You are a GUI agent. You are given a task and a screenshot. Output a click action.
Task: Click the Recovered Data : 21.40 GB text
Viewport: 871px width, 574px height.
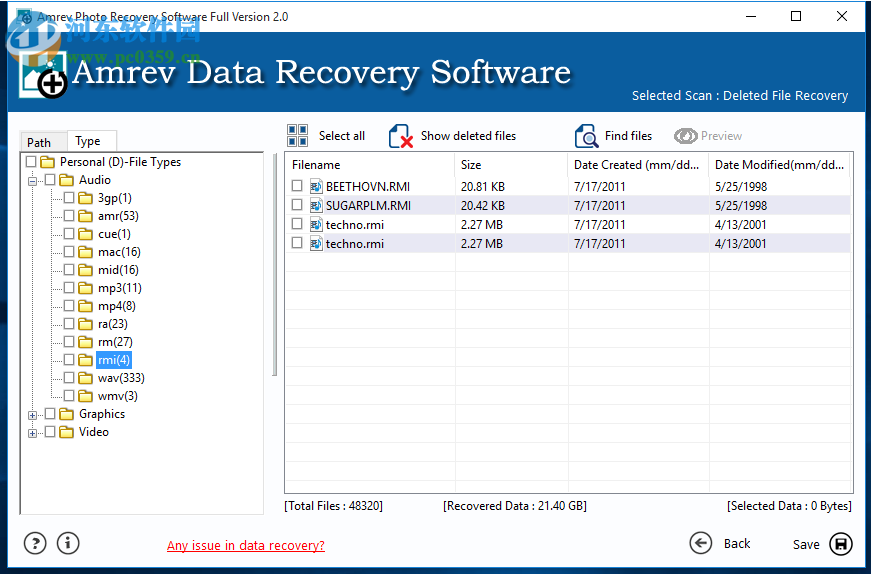(x=515, y=506)
